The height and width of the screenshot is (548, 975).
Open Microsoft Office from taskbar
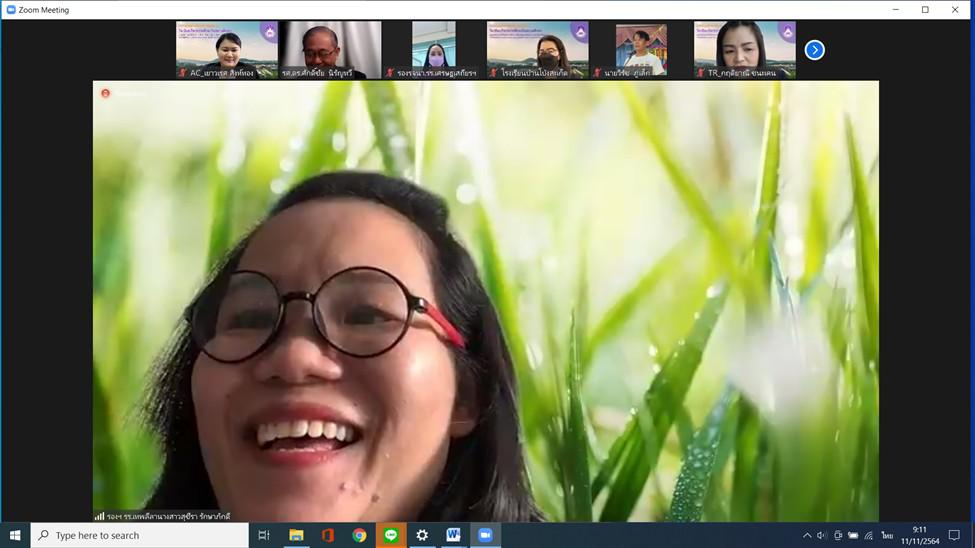[x=328, y=535]
